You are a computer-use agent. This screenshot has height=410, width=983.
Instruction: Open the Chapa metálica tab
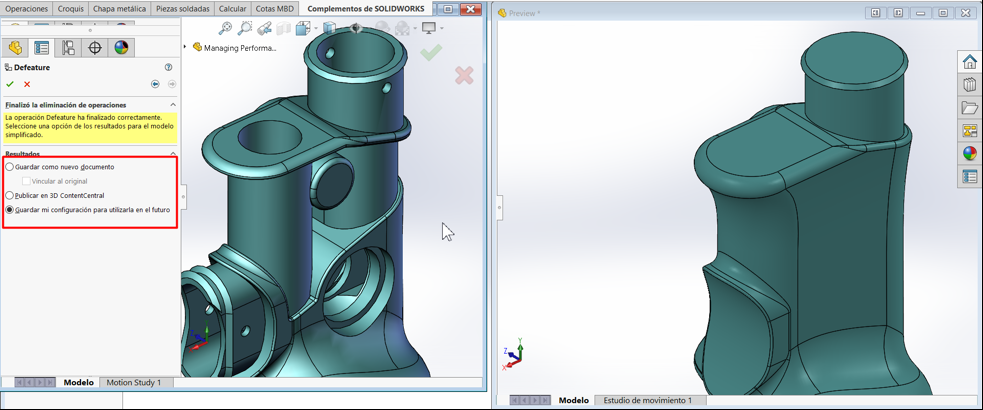click(x=119, y=9)
